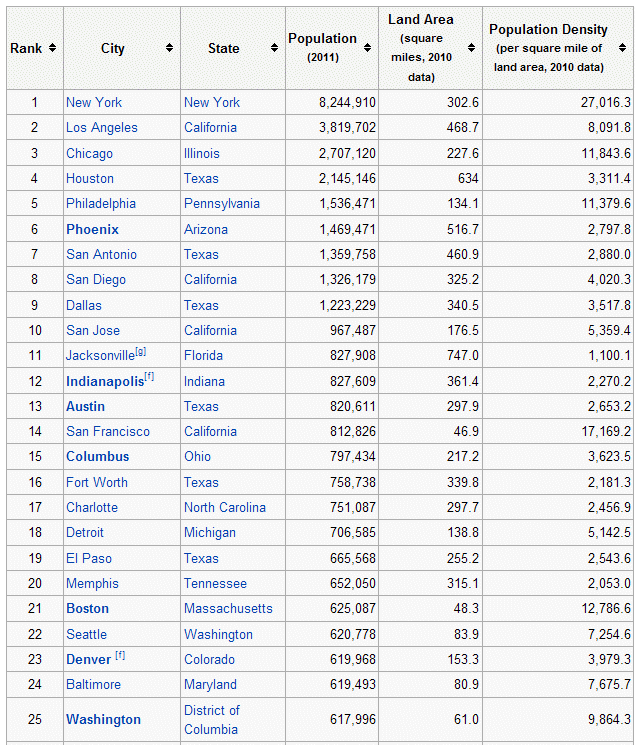The image size is (636, 745).
Task: Open the Colorado state link
Action: 209,659
